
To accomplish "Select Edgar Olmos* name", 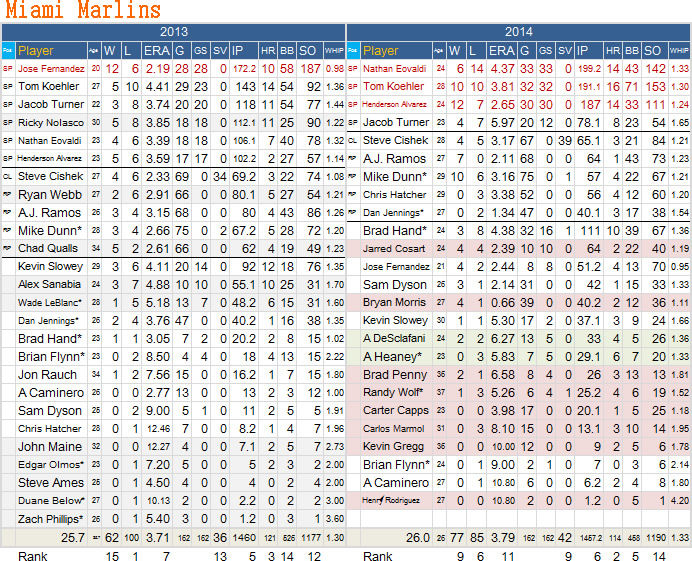I will (x=51, y=465).
